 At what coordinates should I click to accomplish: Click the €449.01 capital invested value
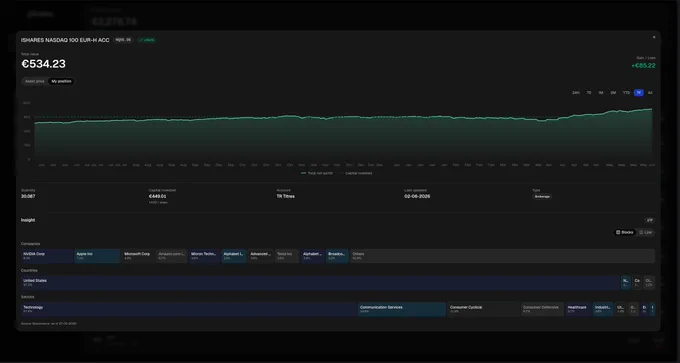158,196
